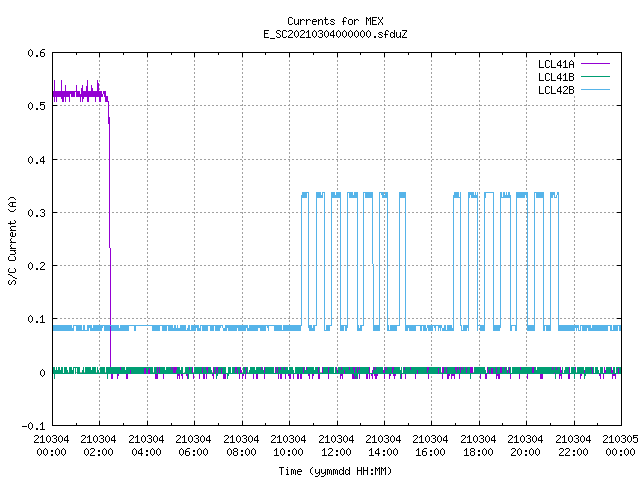This screenshot has width=640, height=480.
Task: Click the y-axis tick value 0.6
Action: point(37,53)
